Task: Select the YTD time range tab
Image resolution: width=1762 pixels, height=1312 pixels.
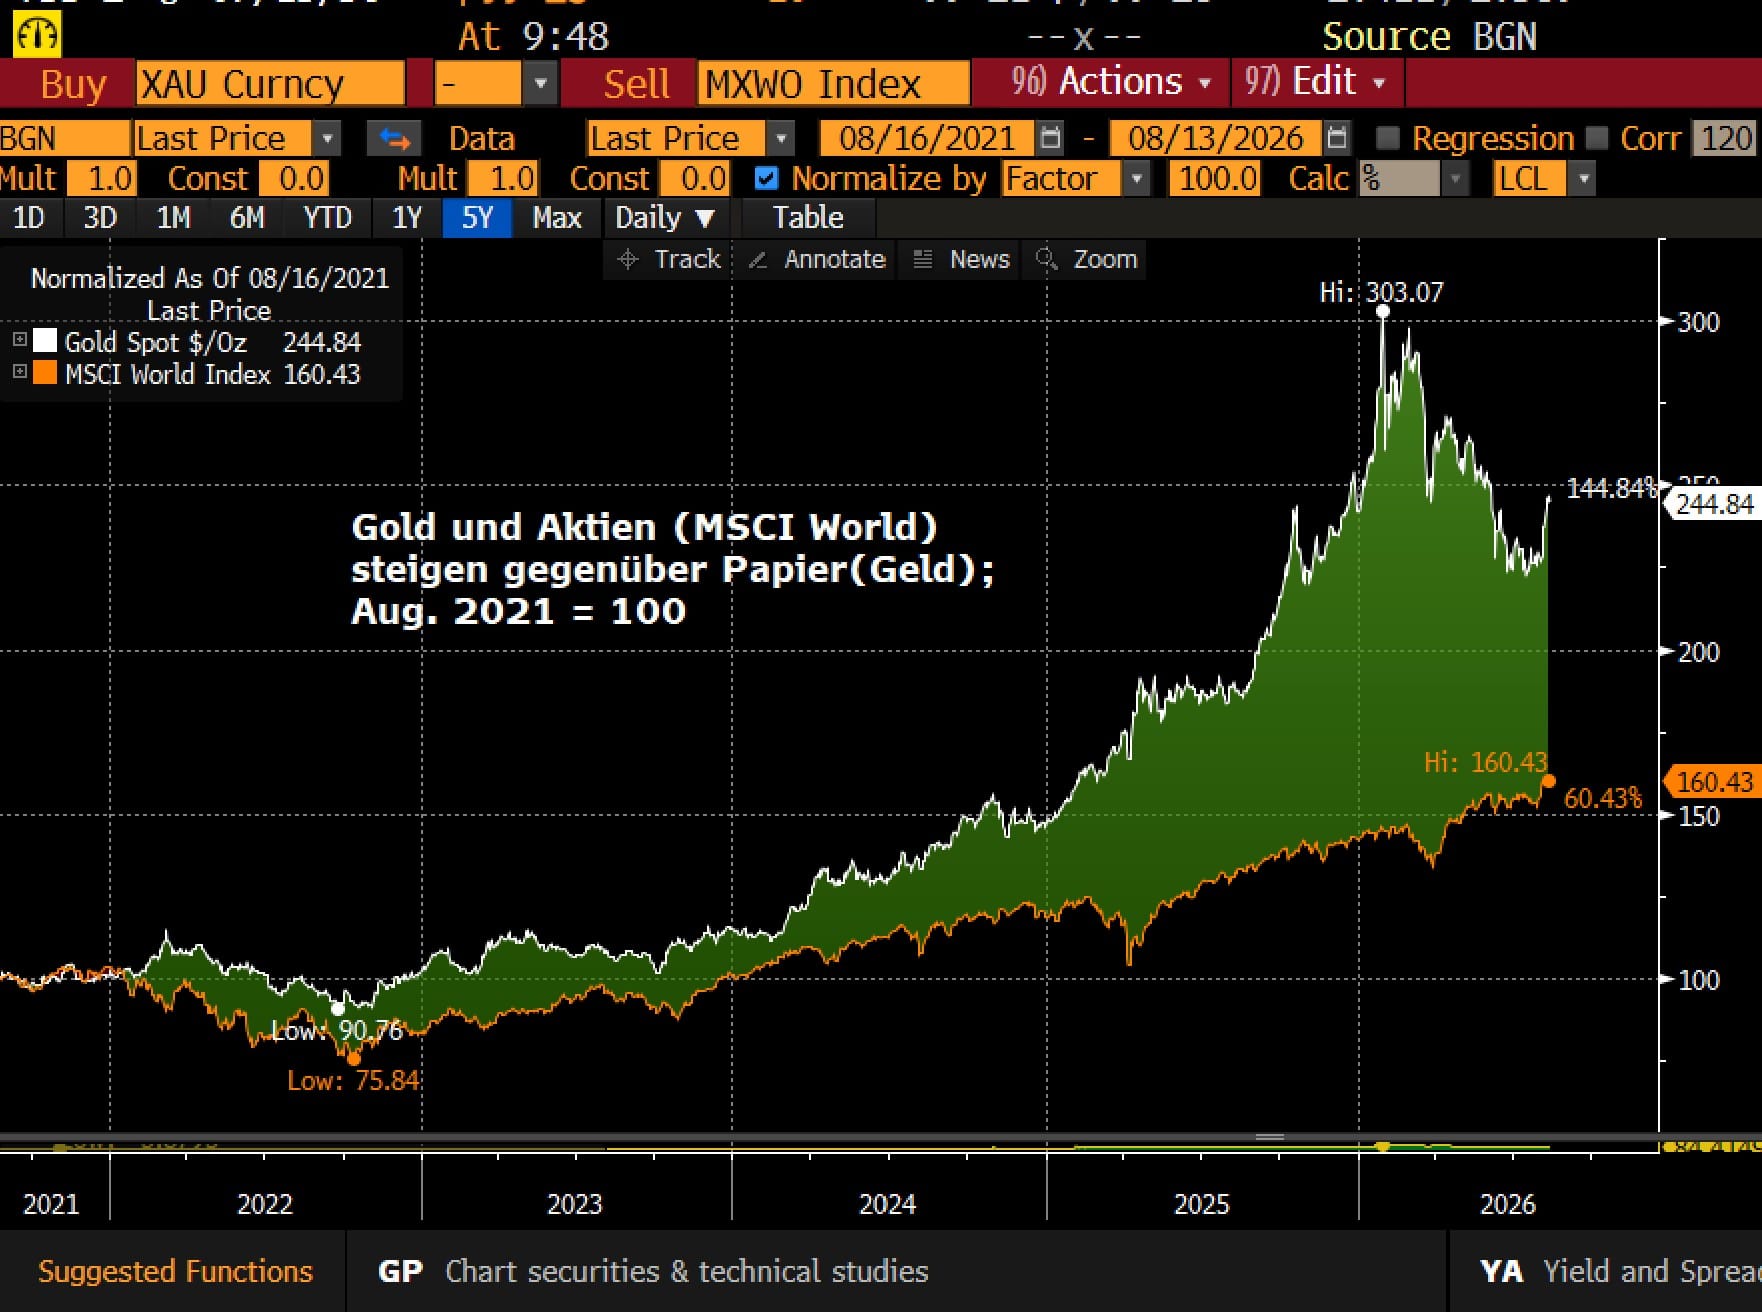Action: [x=327, y=218]
